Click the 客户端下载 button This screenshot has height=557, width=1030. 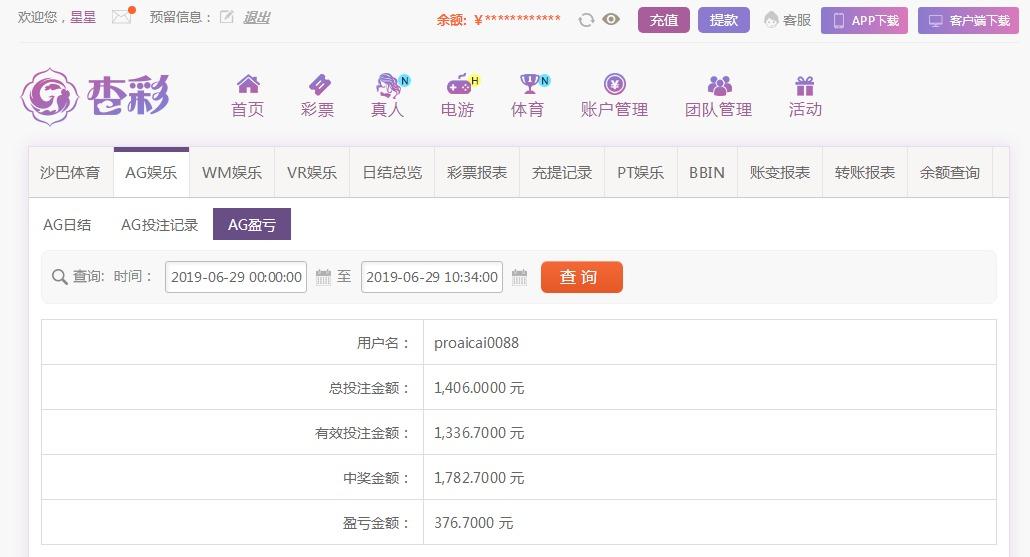[x=968, y=21]
